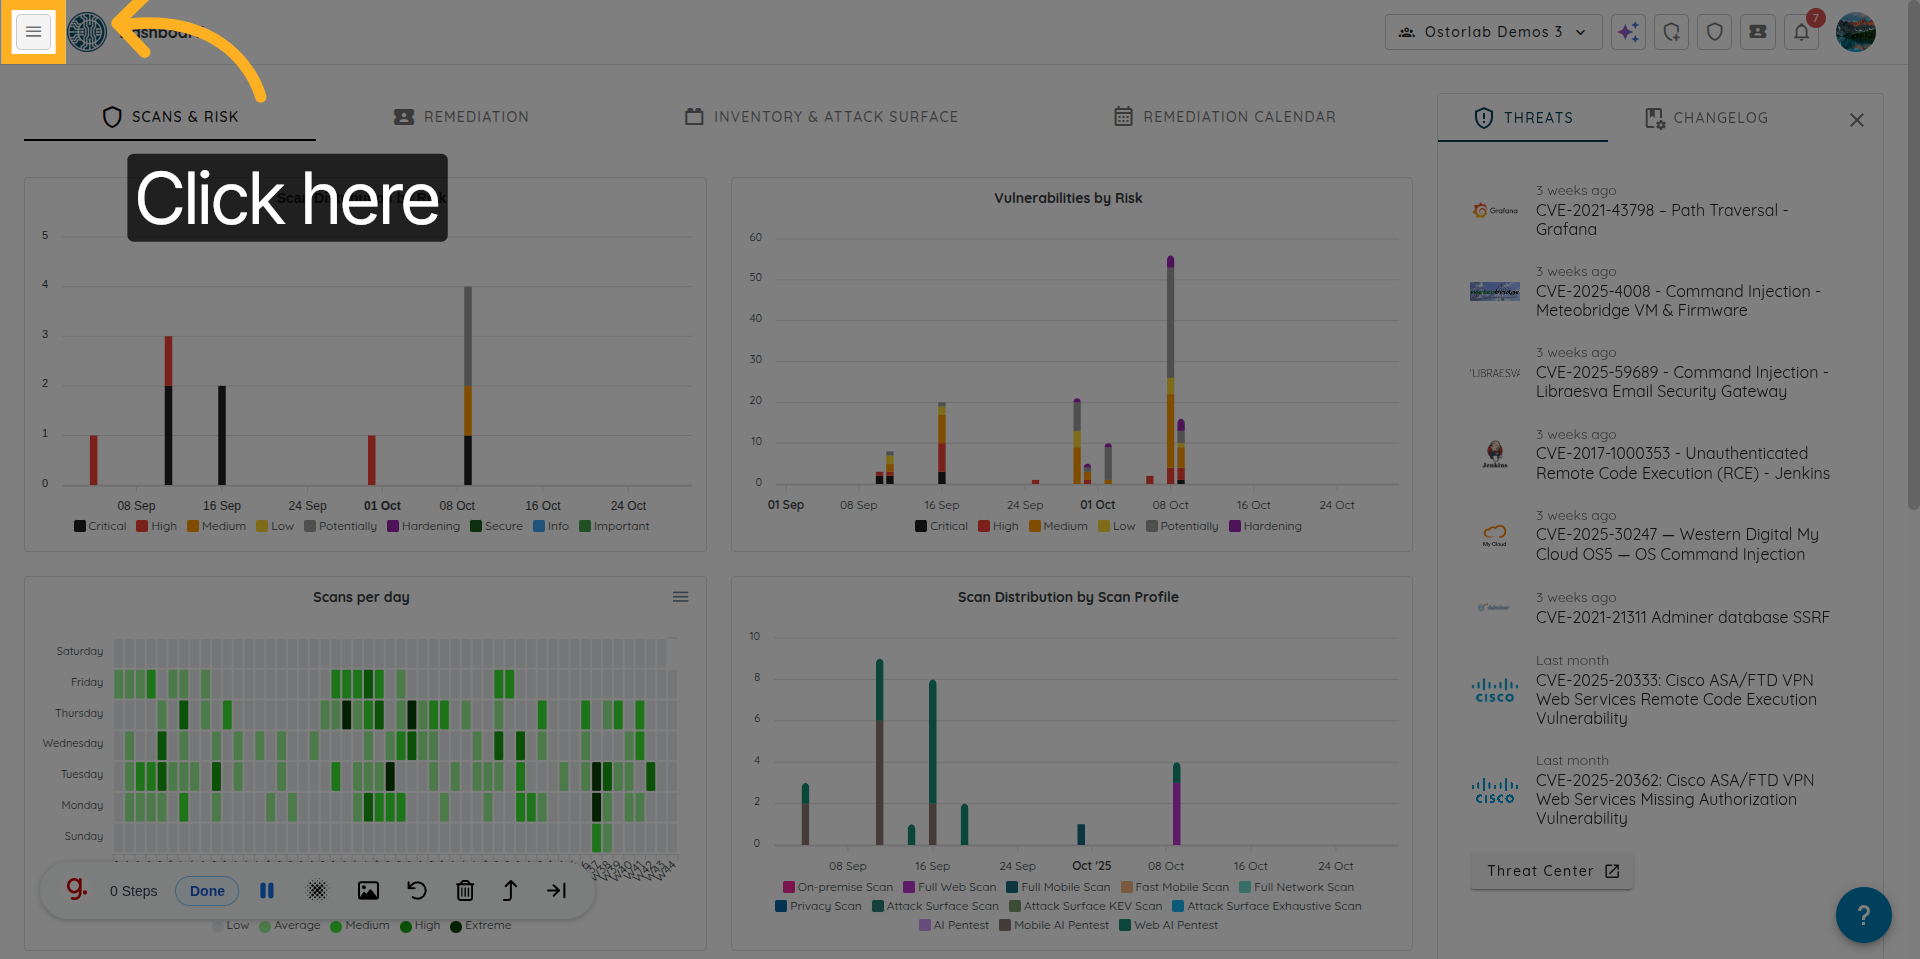
Task: Open the user avatar profile menu
Action: point(1855,32)
